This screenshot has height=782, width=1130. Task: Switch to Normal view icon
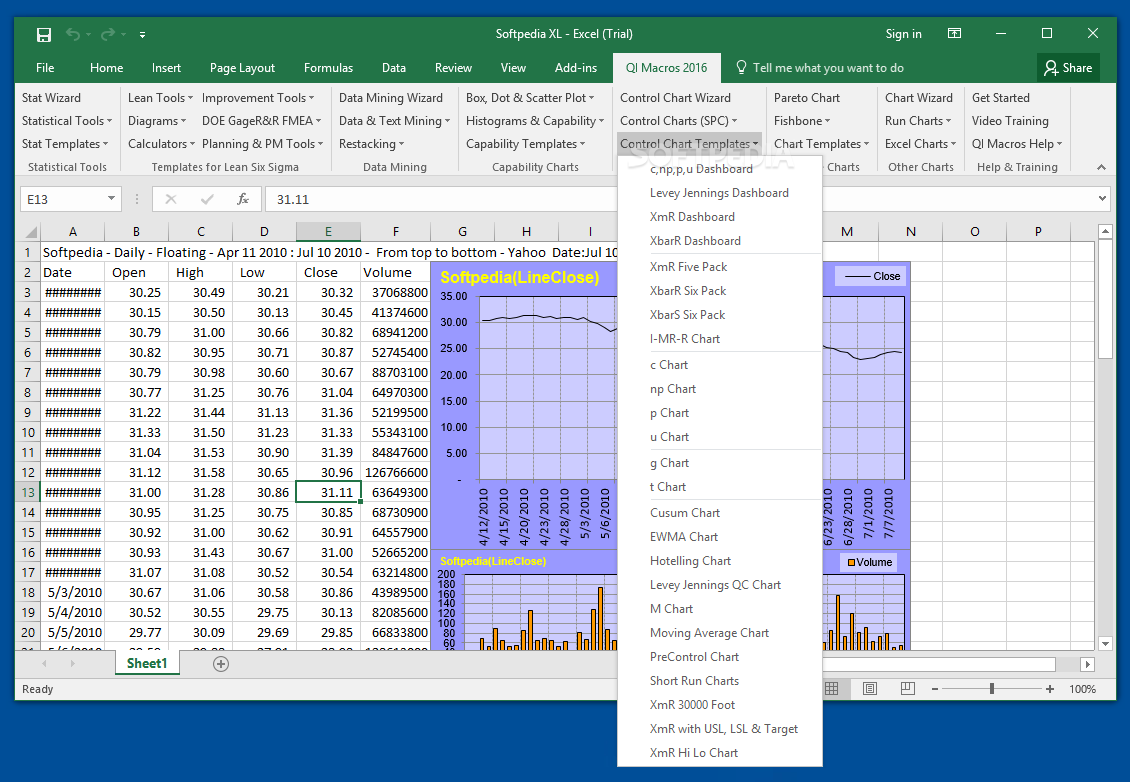tap(832, 689)
